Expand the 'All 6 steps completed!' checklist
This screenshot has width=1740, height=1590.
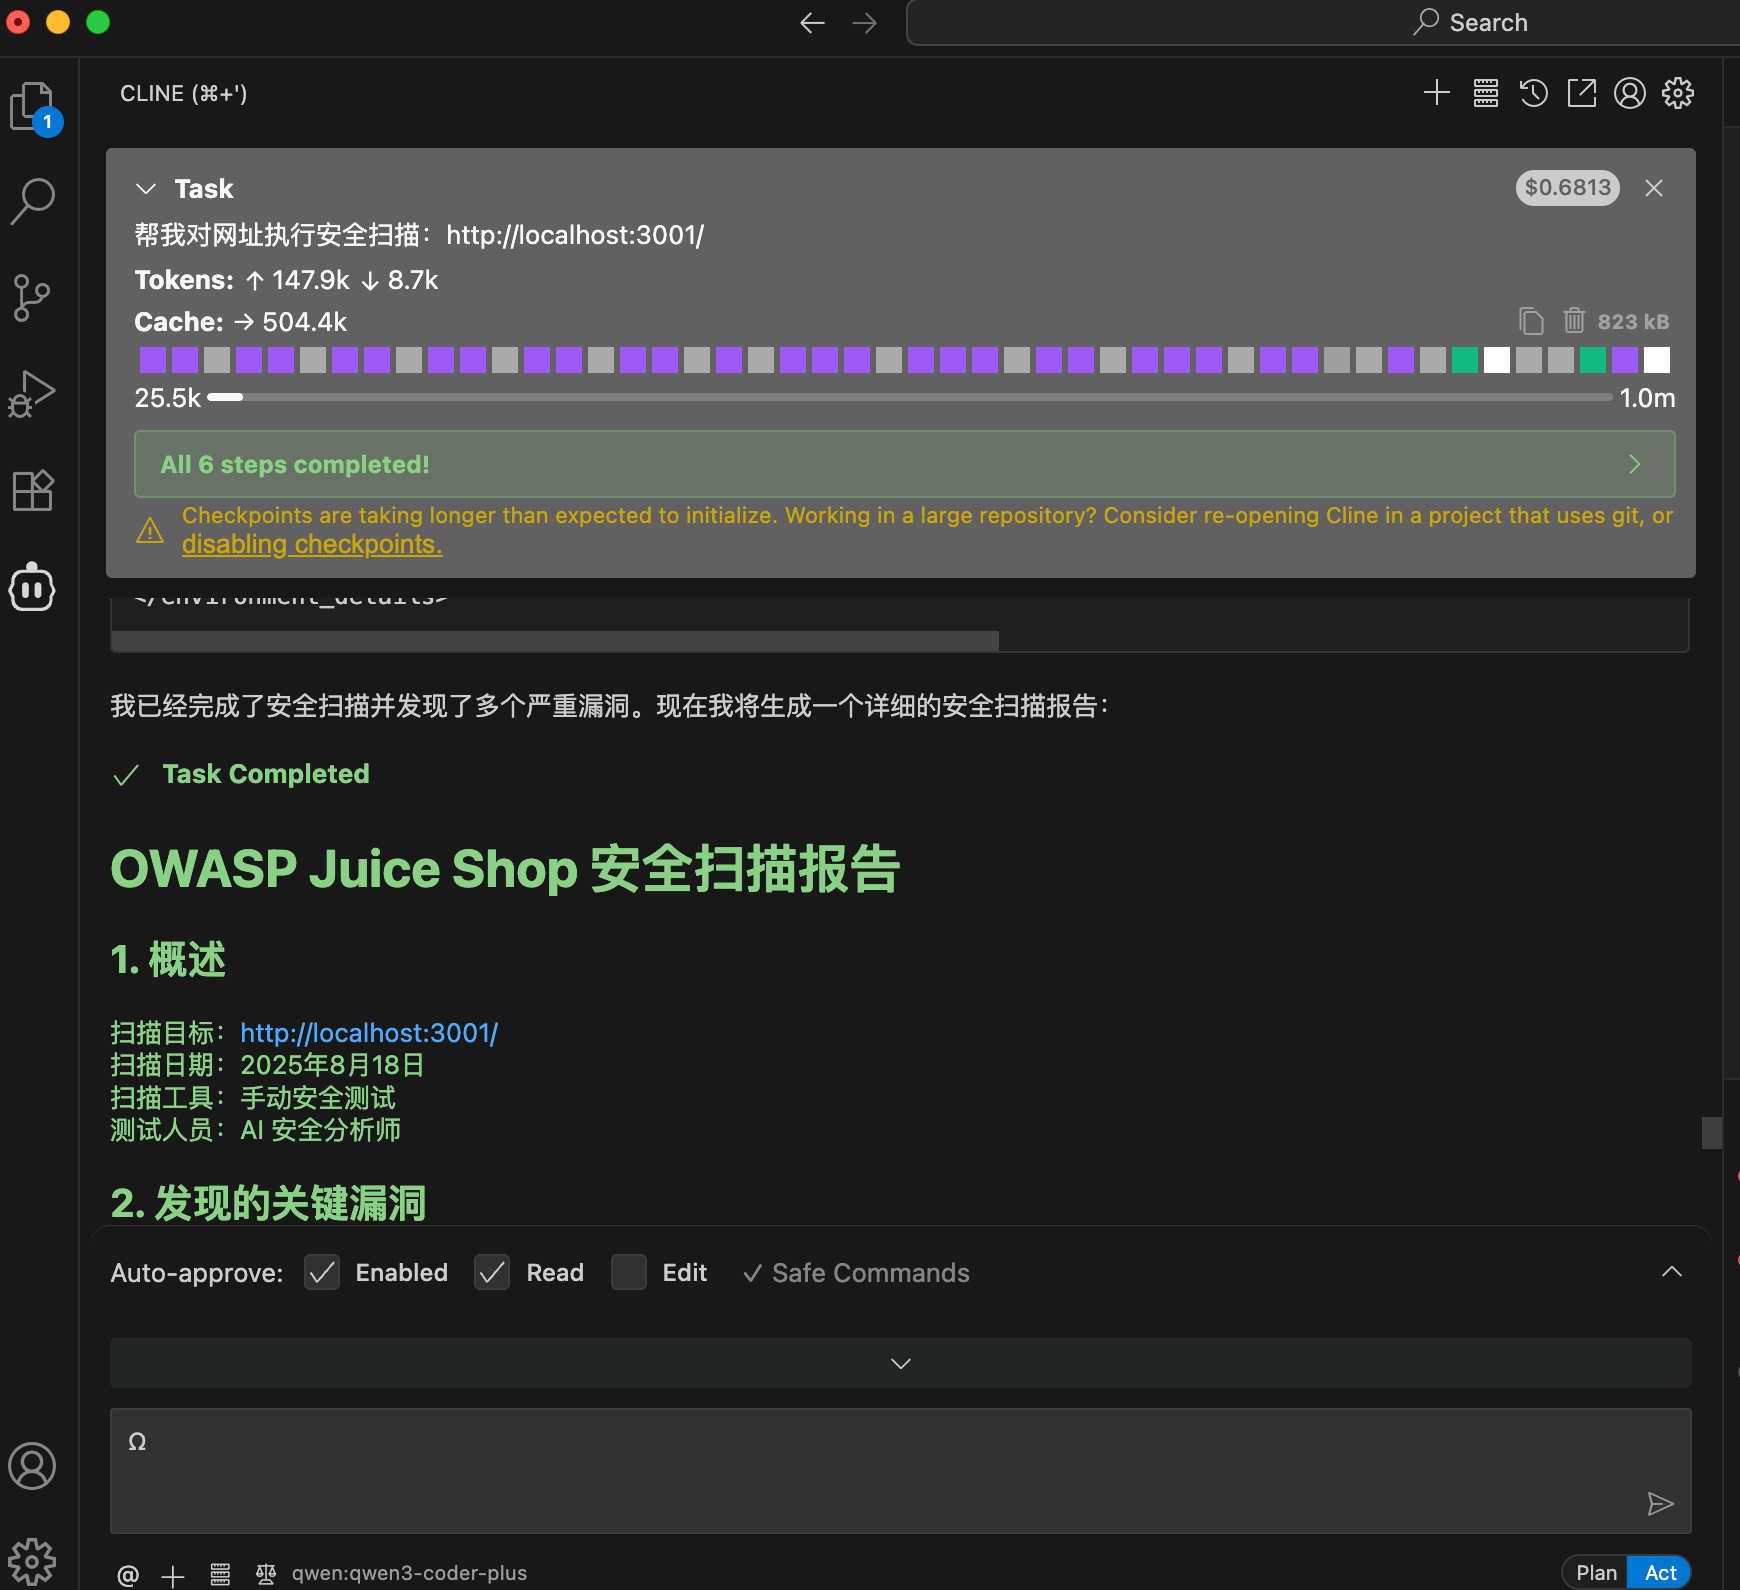(905, 464)
